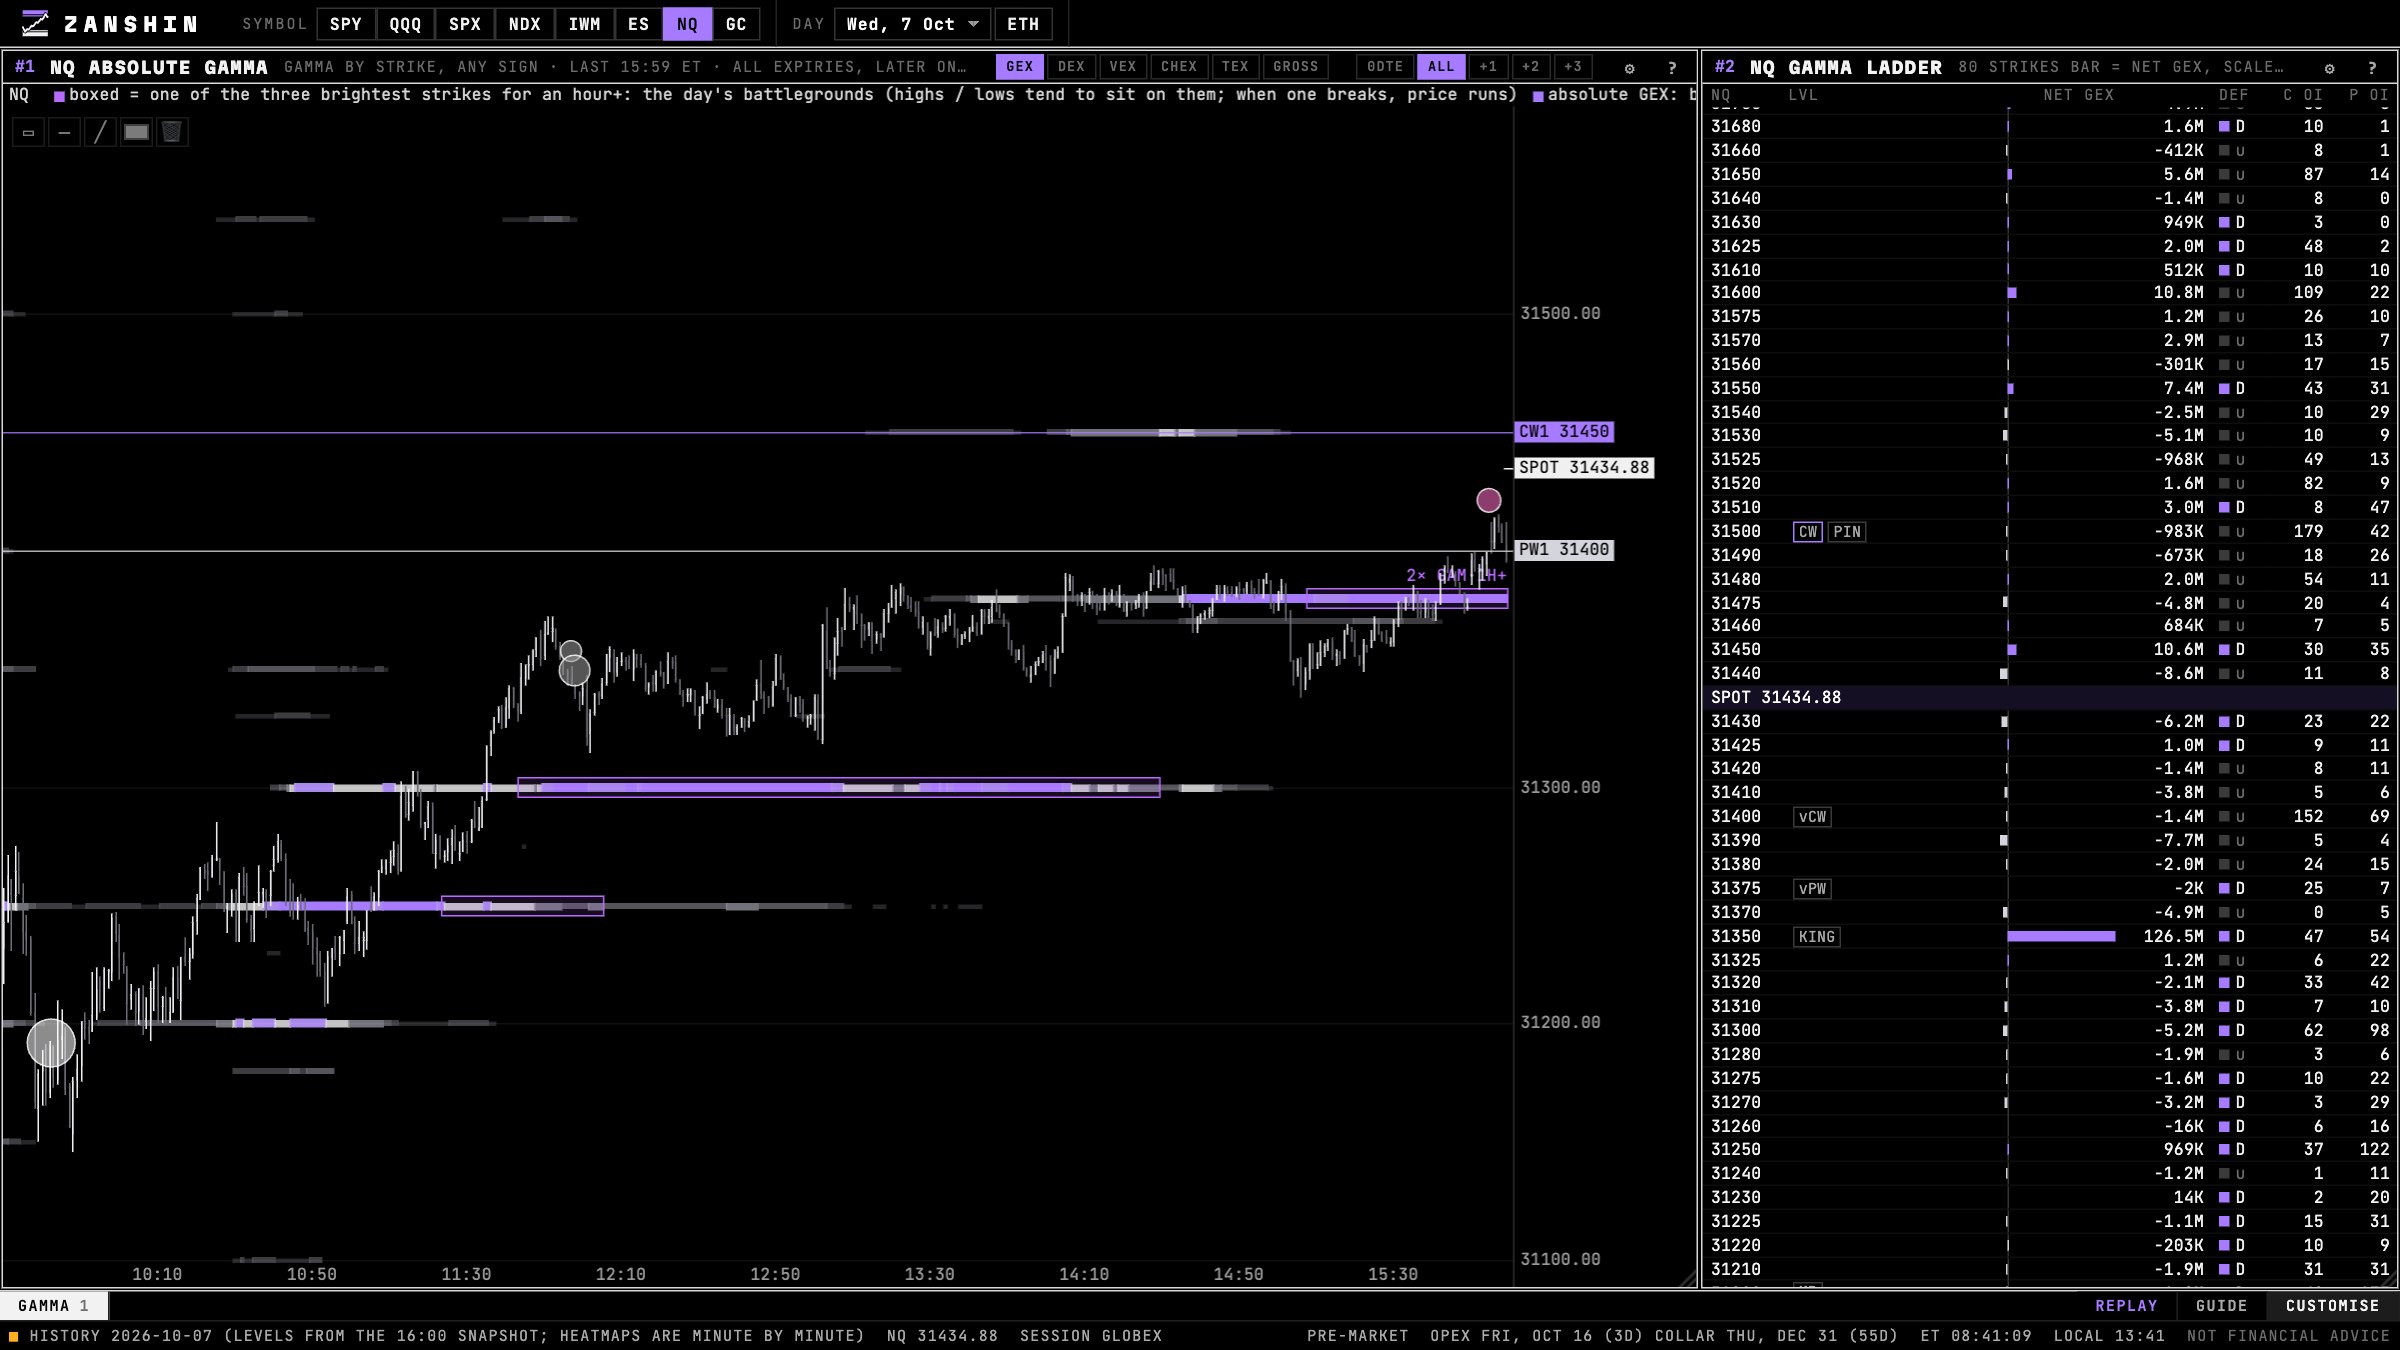
Task: Click the purple boxed legend swatch
Action: point(59,96)
